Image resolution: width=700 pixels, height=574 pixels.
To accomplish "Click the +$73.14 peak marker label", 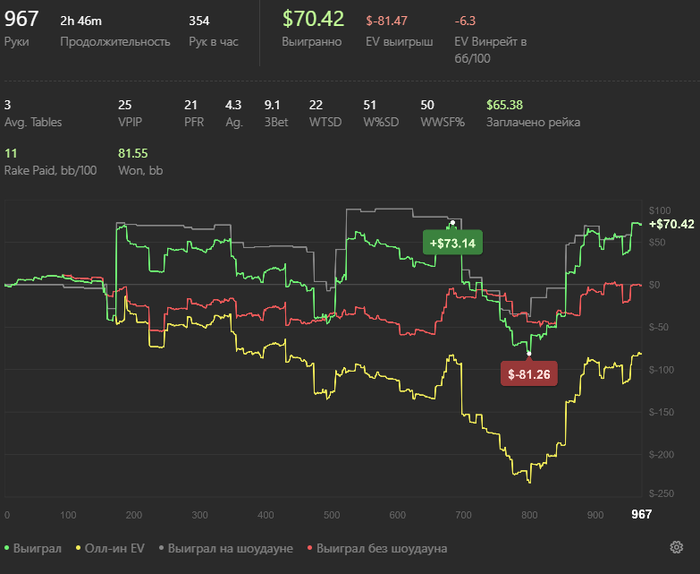I will 453,243.
